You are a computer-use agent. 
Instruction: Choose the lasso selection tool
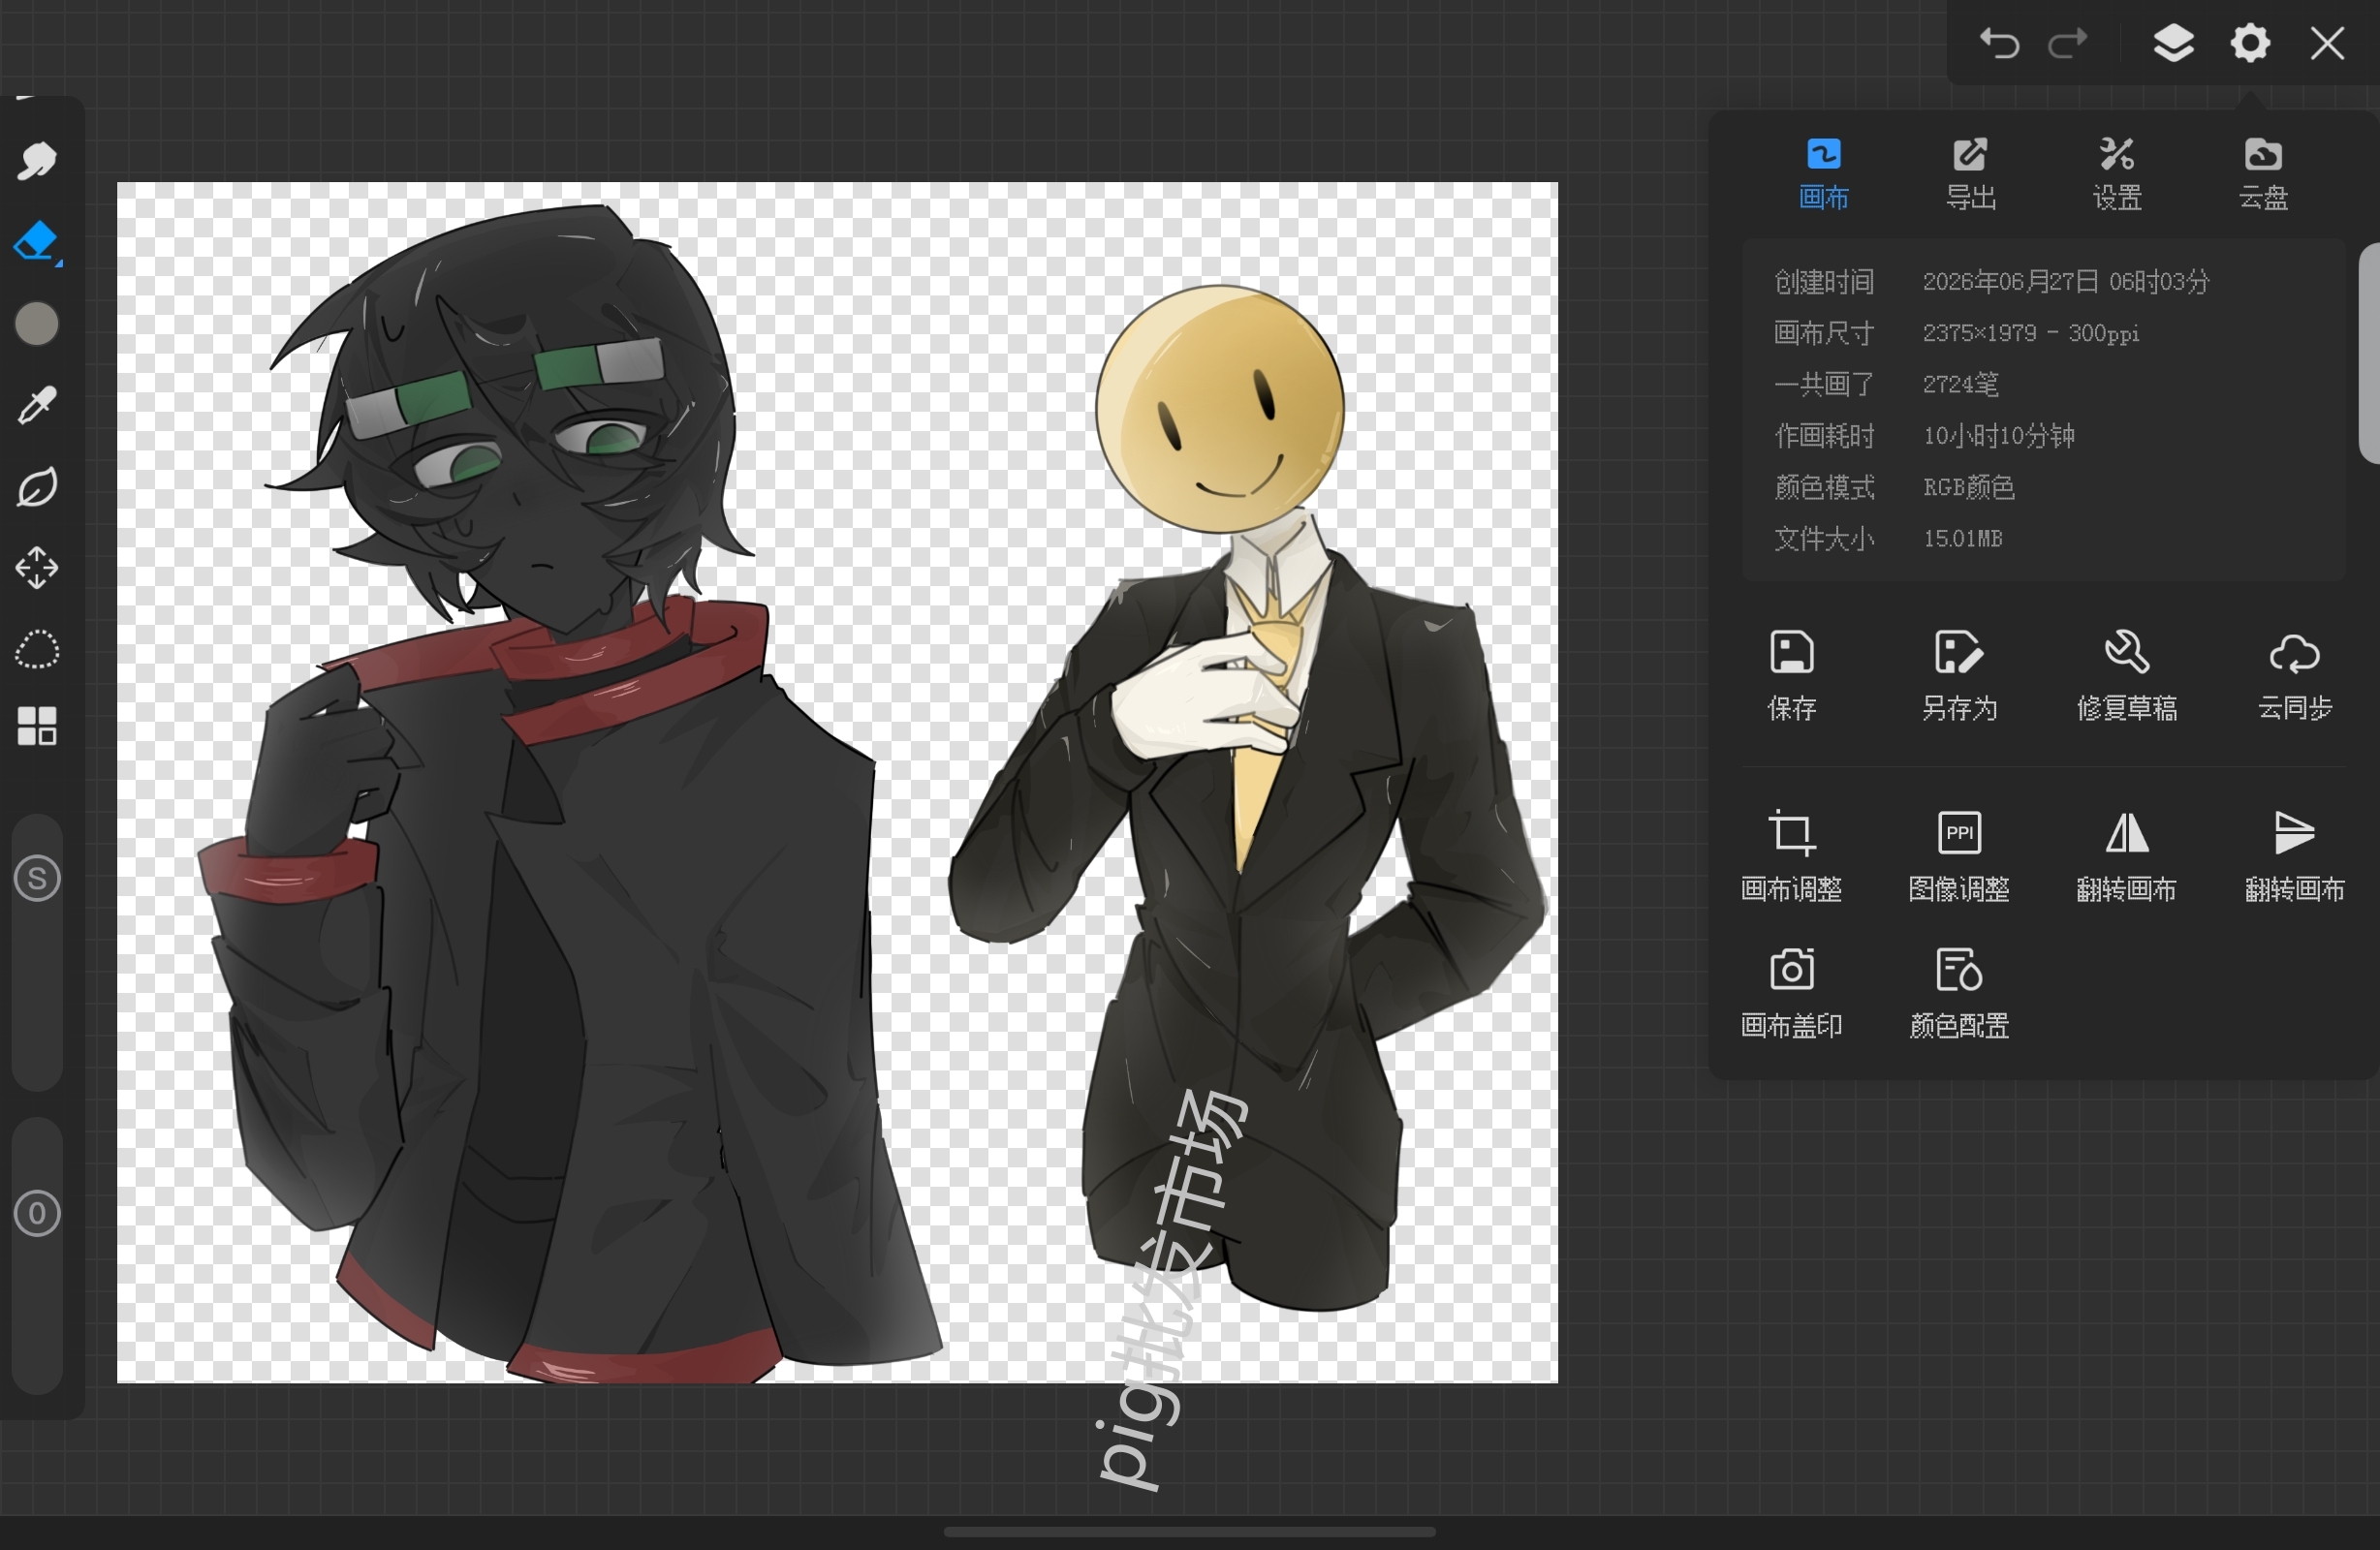(37, 650)
